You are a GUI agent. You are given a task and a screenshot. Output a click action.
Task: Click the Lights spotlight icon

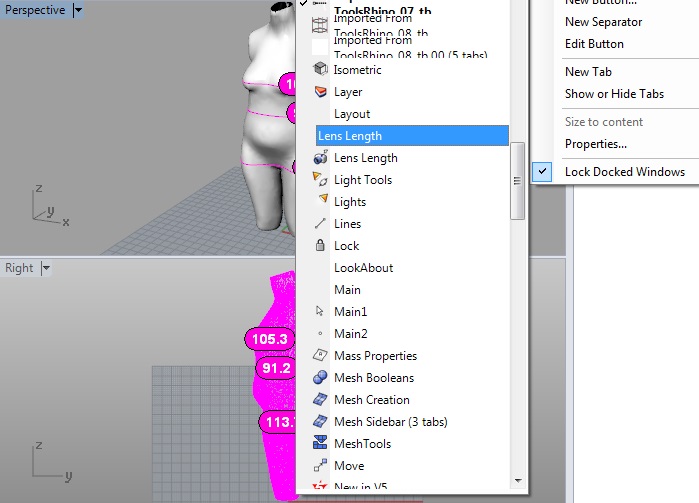click(322, 199)
